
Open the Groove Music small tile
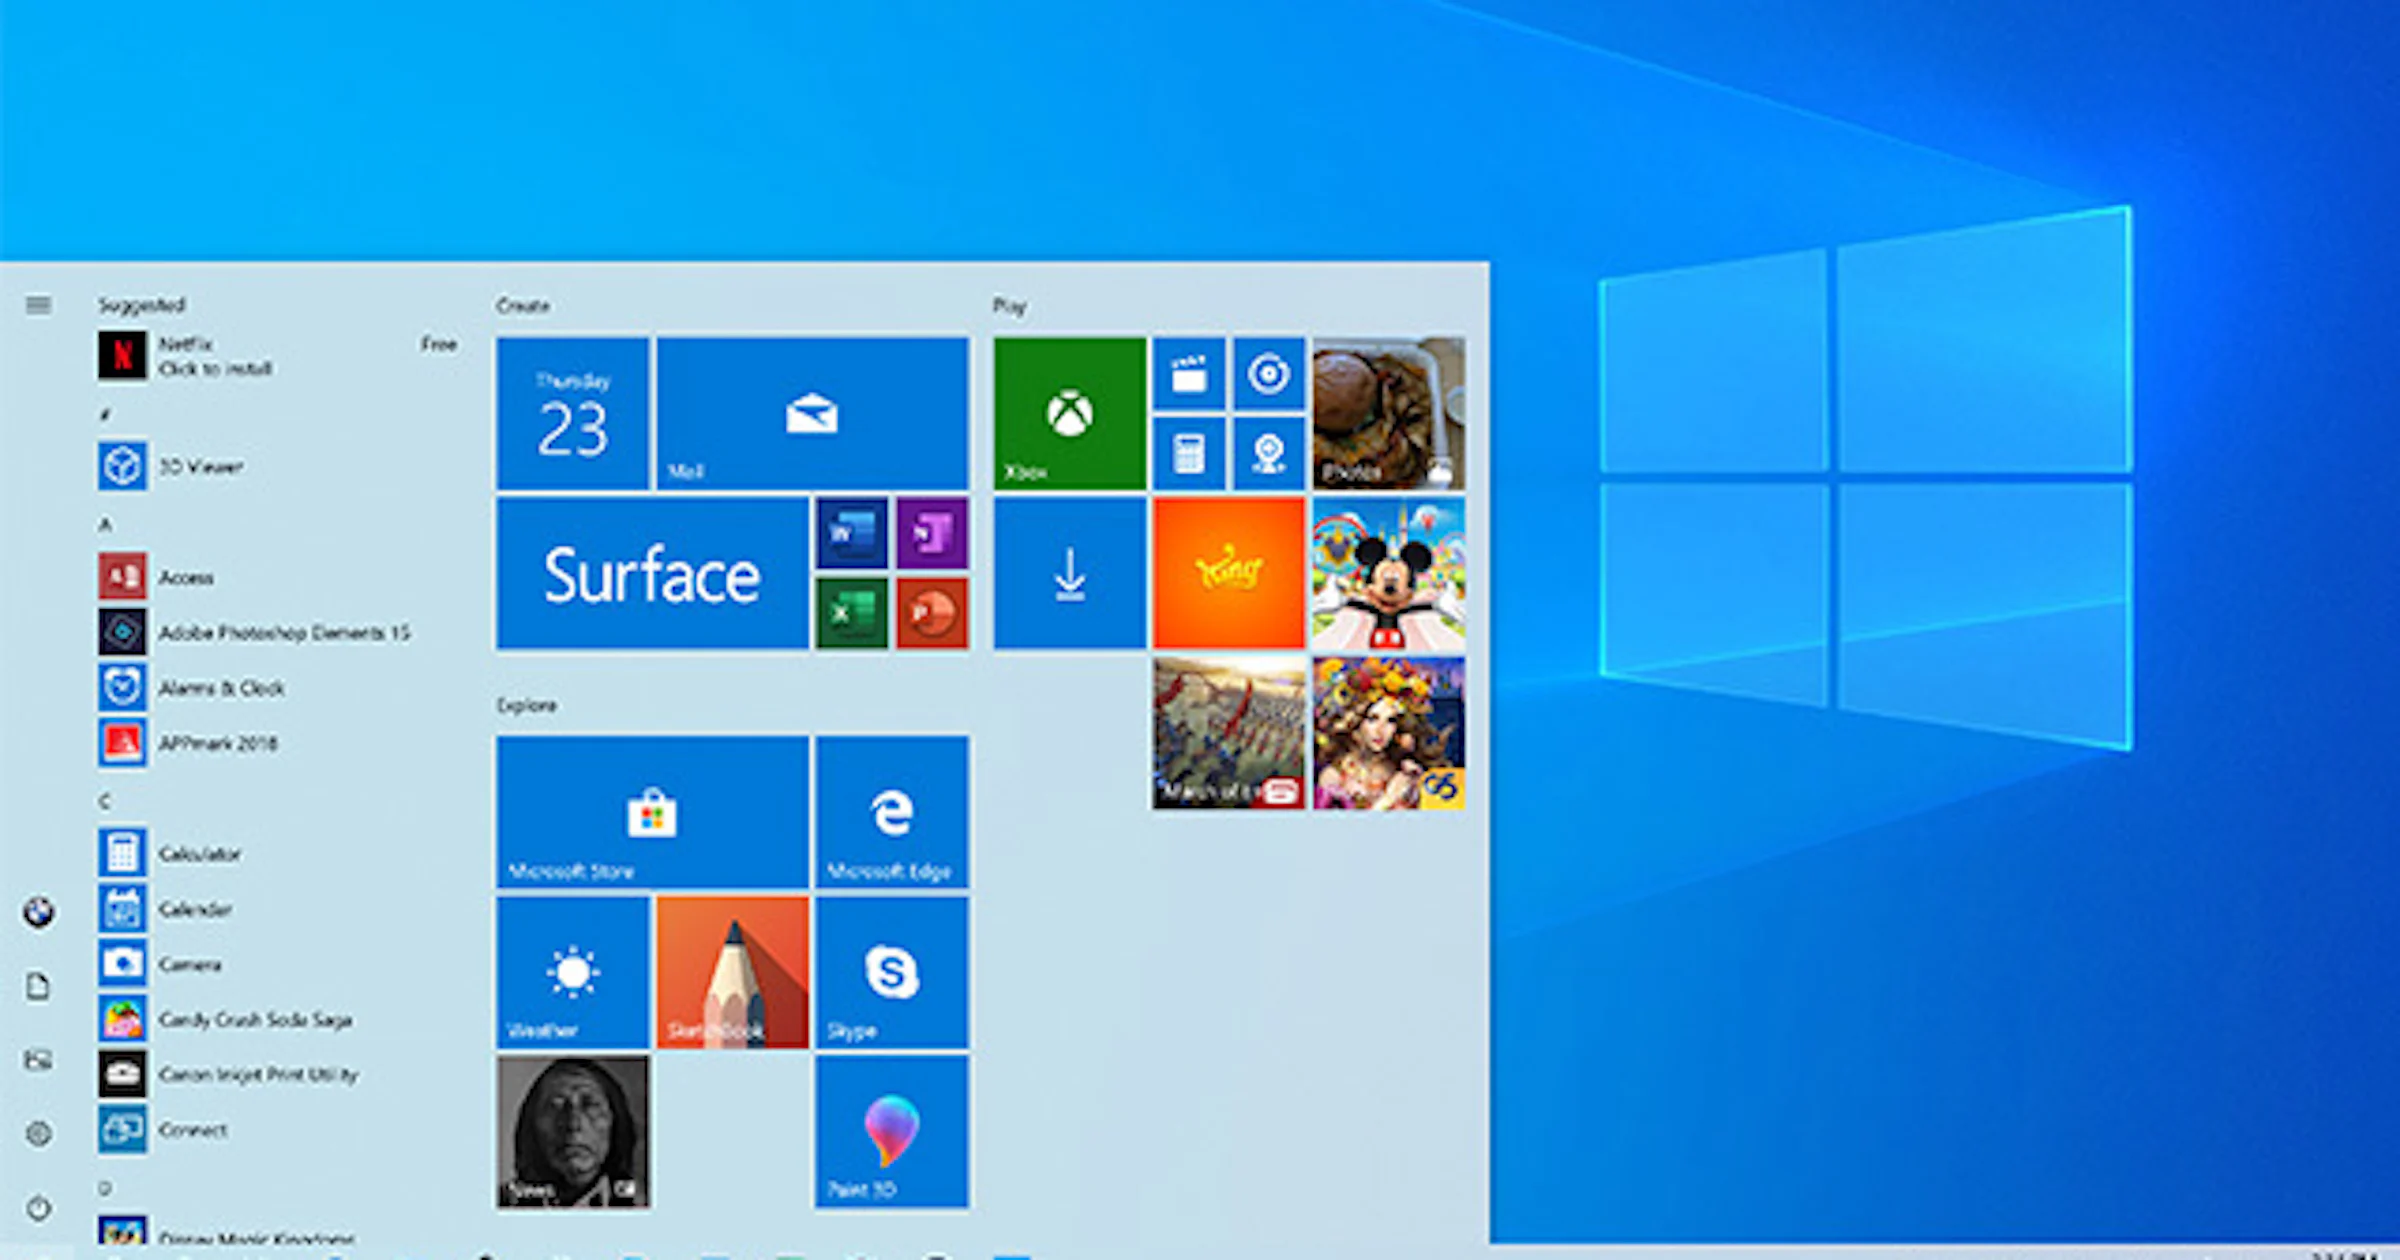click(x=1269, y=374)
